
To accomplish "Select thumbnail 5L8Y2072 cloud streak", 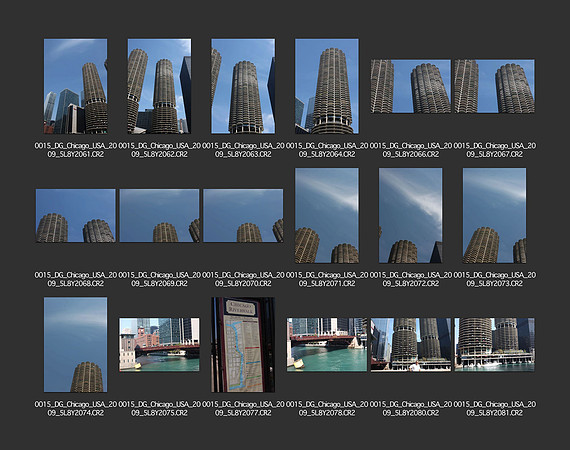I will [x=411, y=216].
